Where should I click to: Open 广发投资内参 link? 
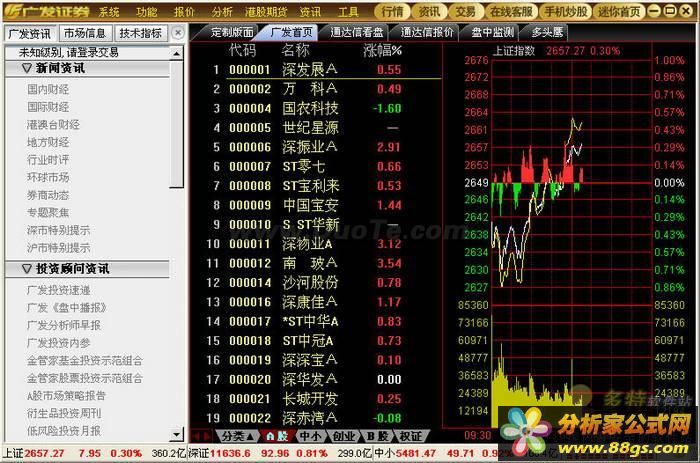pyautogui.click(x=58, y=343)
